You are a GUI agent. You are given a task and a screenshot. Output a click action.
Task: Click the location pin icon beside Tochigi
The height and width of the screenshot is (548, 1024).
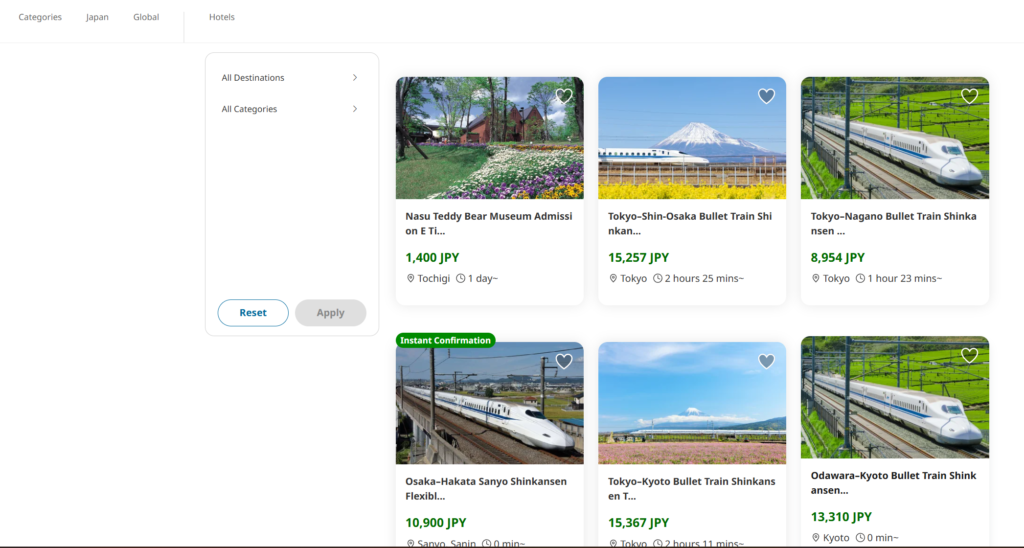410,278
